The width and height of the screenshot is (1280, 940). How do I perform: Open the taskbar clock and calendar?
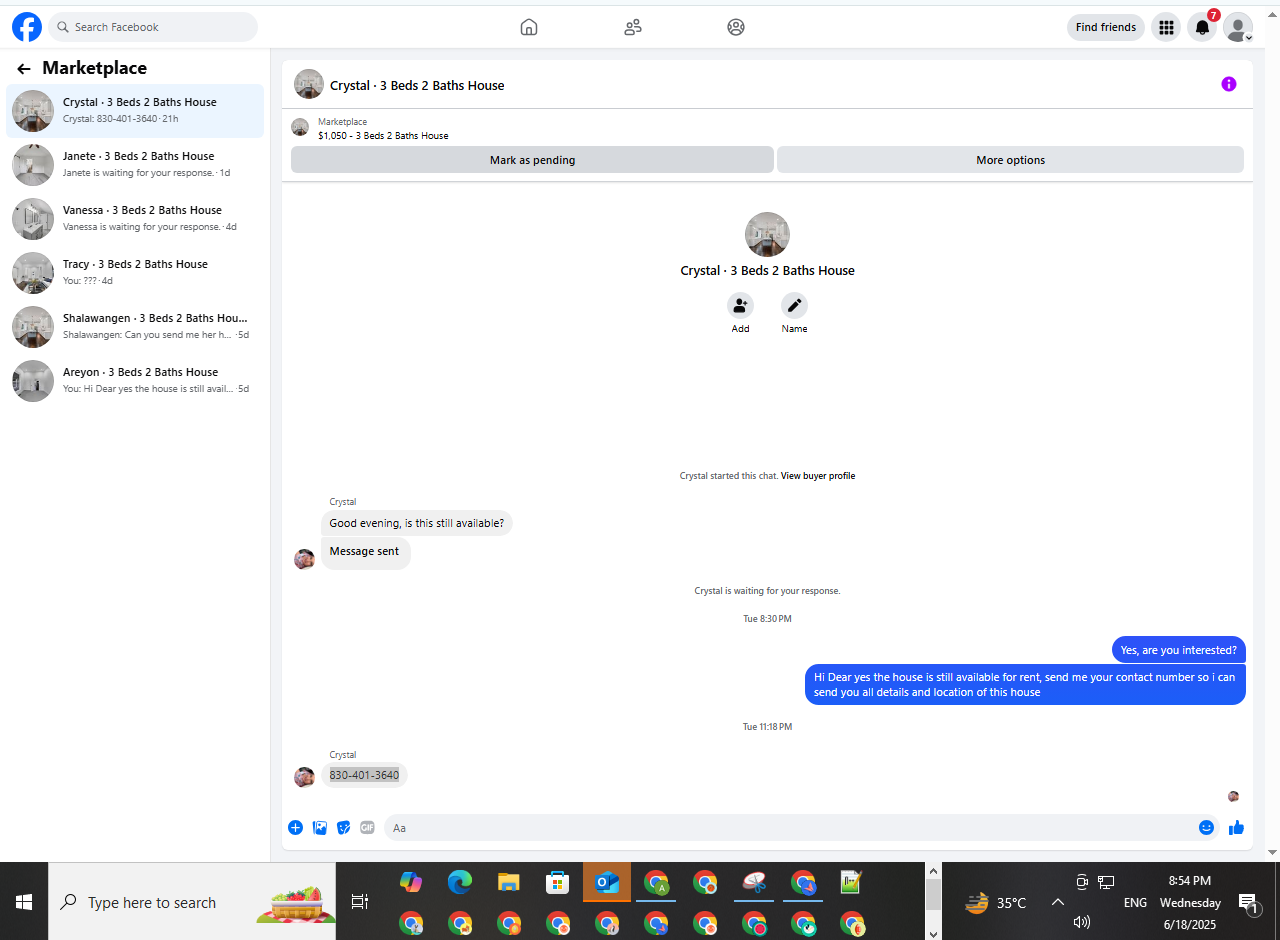1190,902
